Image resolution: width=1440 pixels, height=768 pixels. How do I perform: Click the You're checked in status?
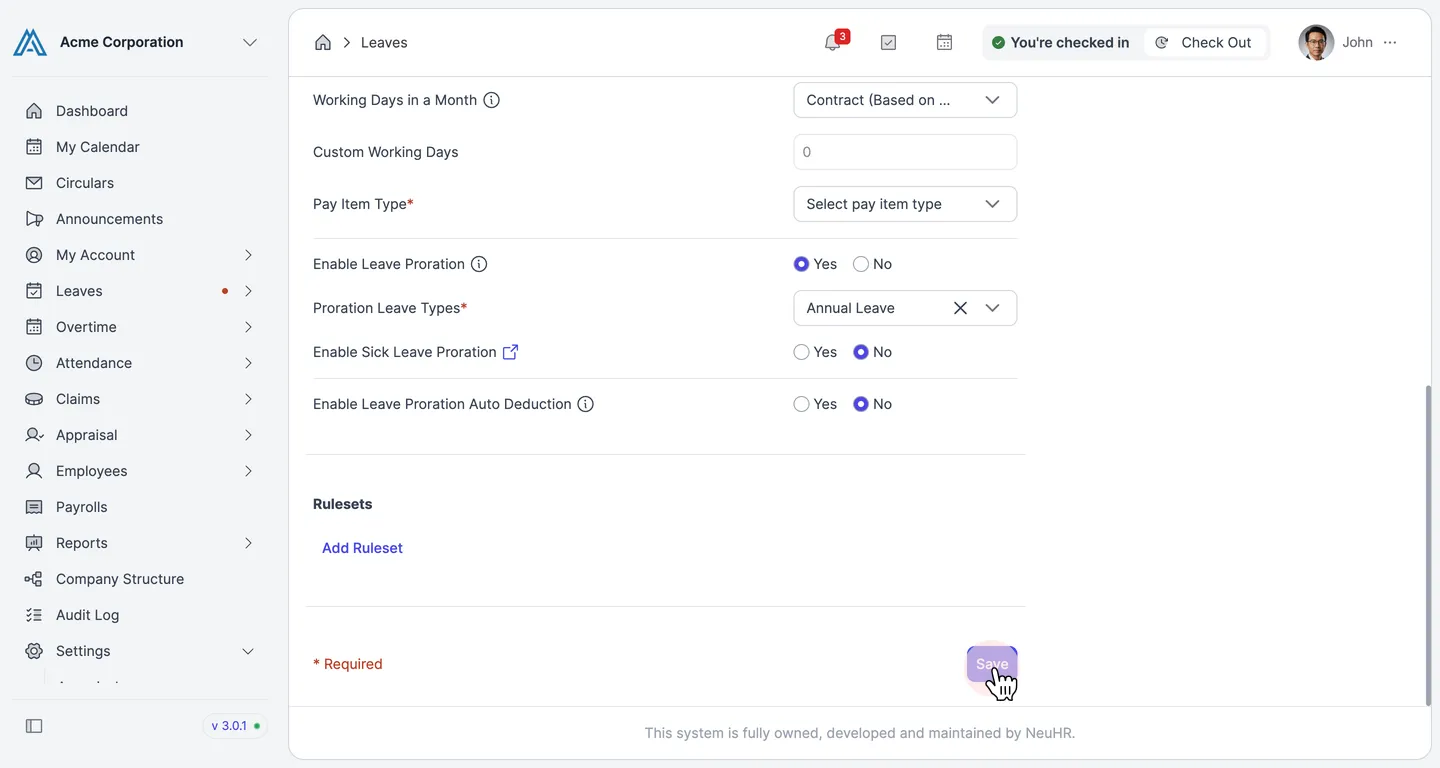point(1061,42)
